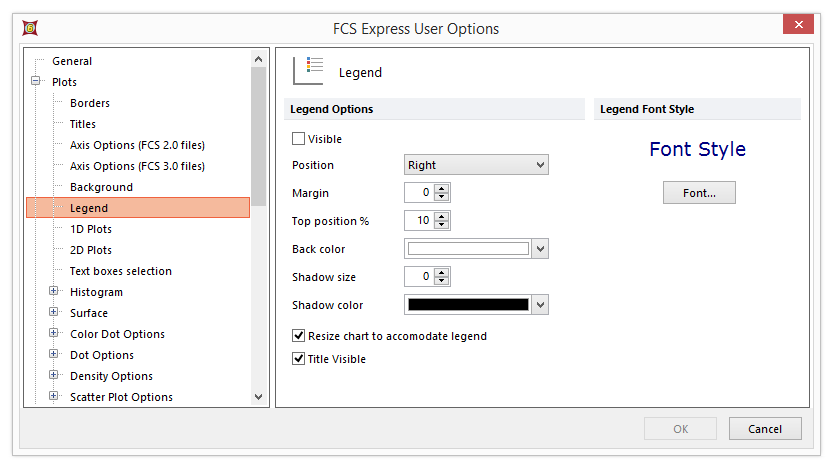
Task: Expand the Density Options node
Action: pyautogui.click(x=54, y=376)
